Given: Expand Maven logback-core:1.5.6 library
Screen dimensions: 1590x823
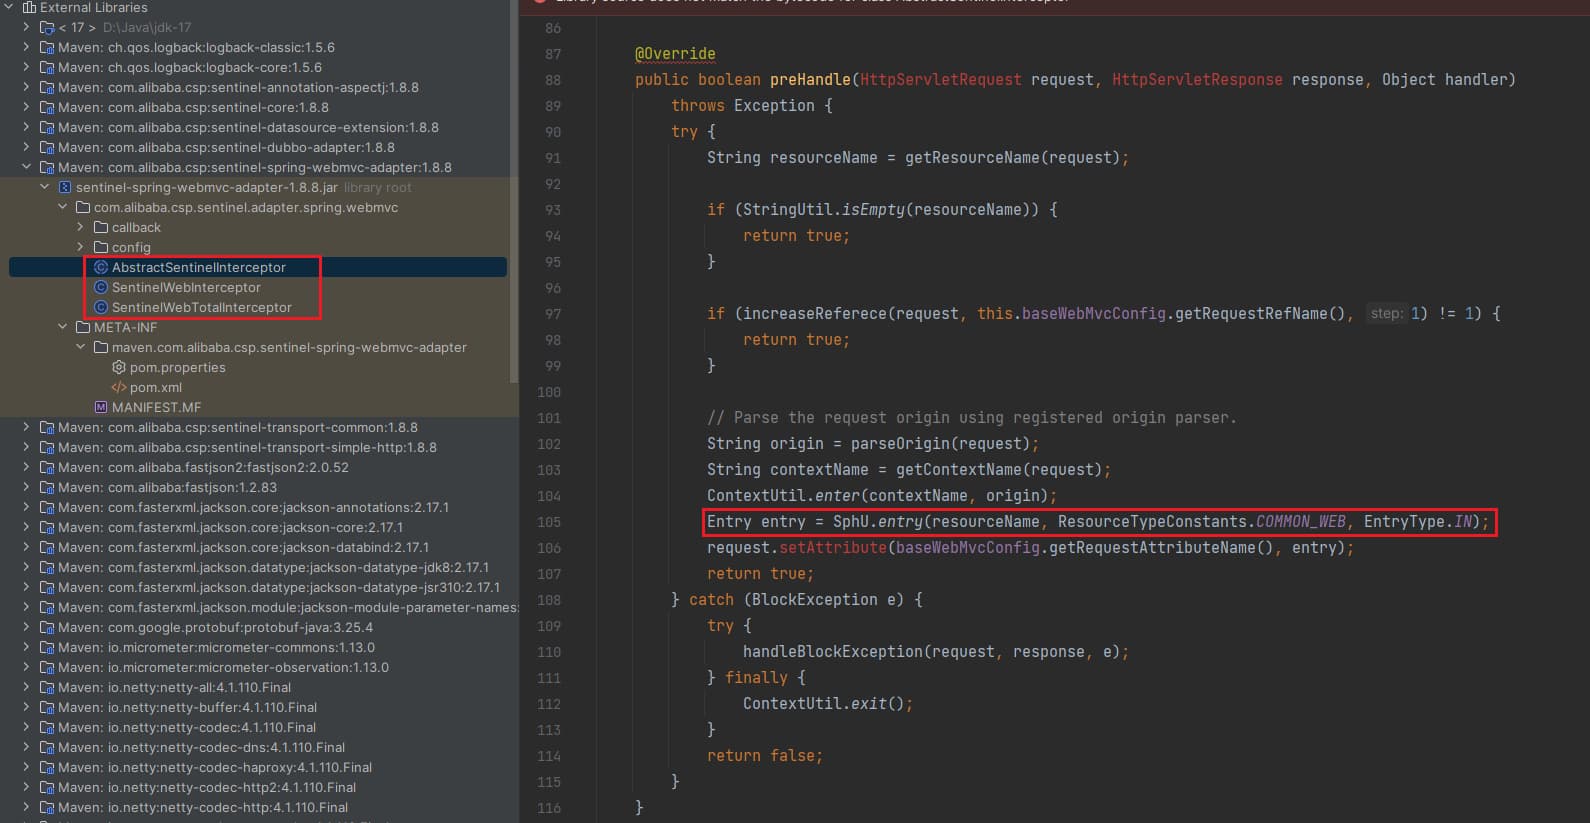Looking at the screenshot, I should [27, 67].
